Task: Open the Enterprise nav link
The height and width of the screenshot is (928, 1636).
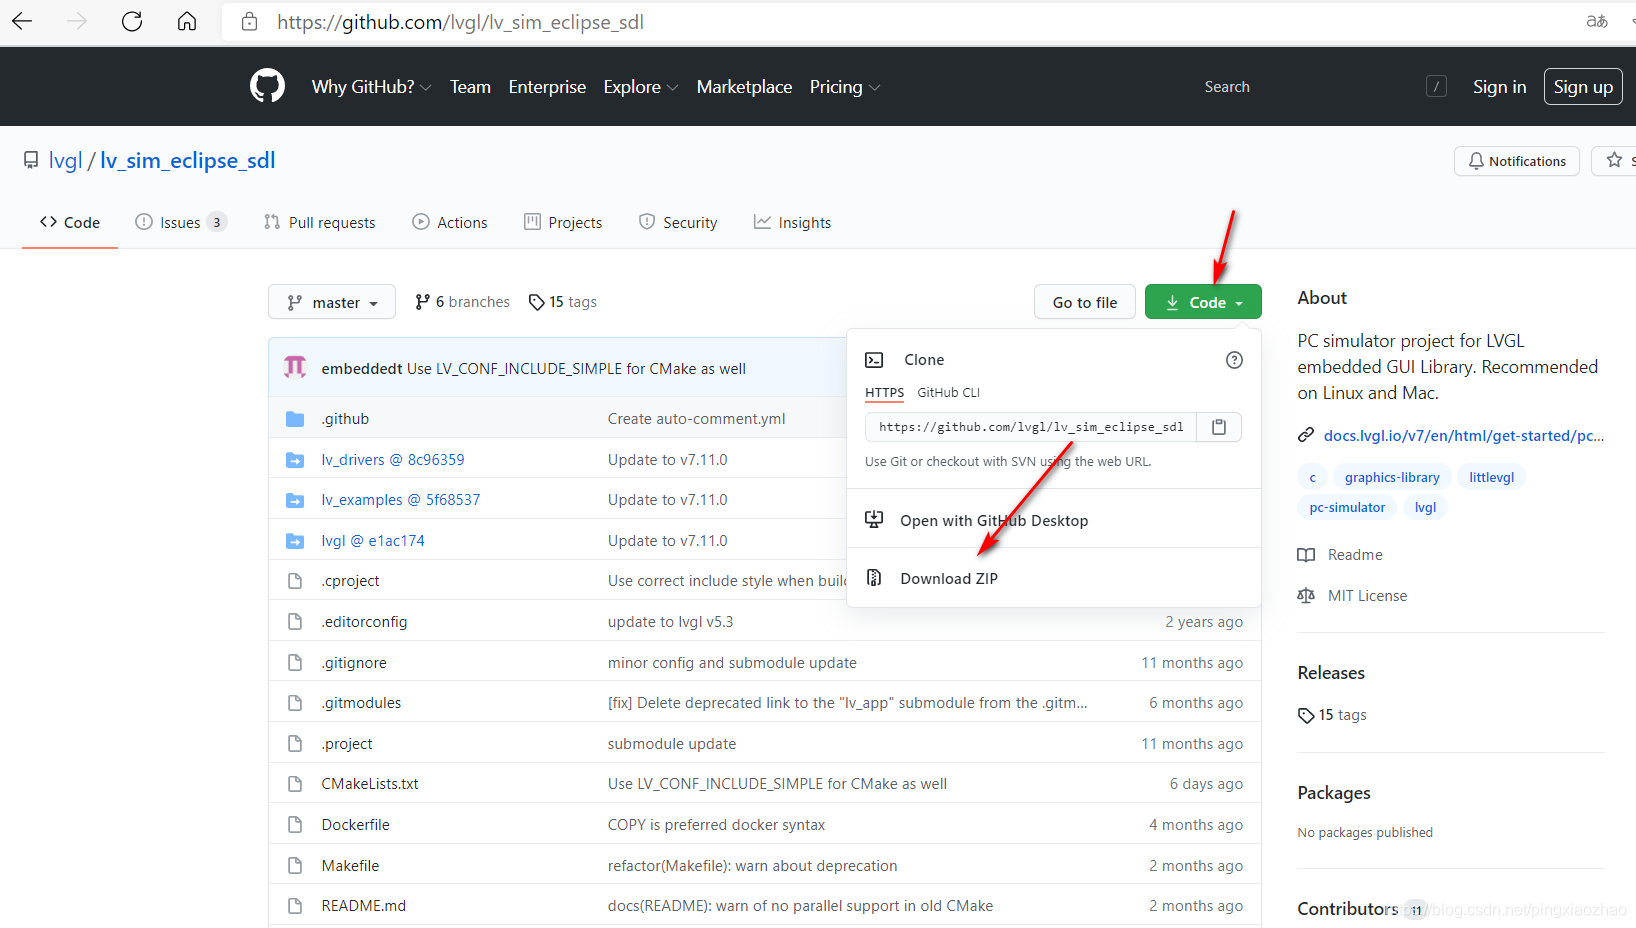Action: click(547, 87)
